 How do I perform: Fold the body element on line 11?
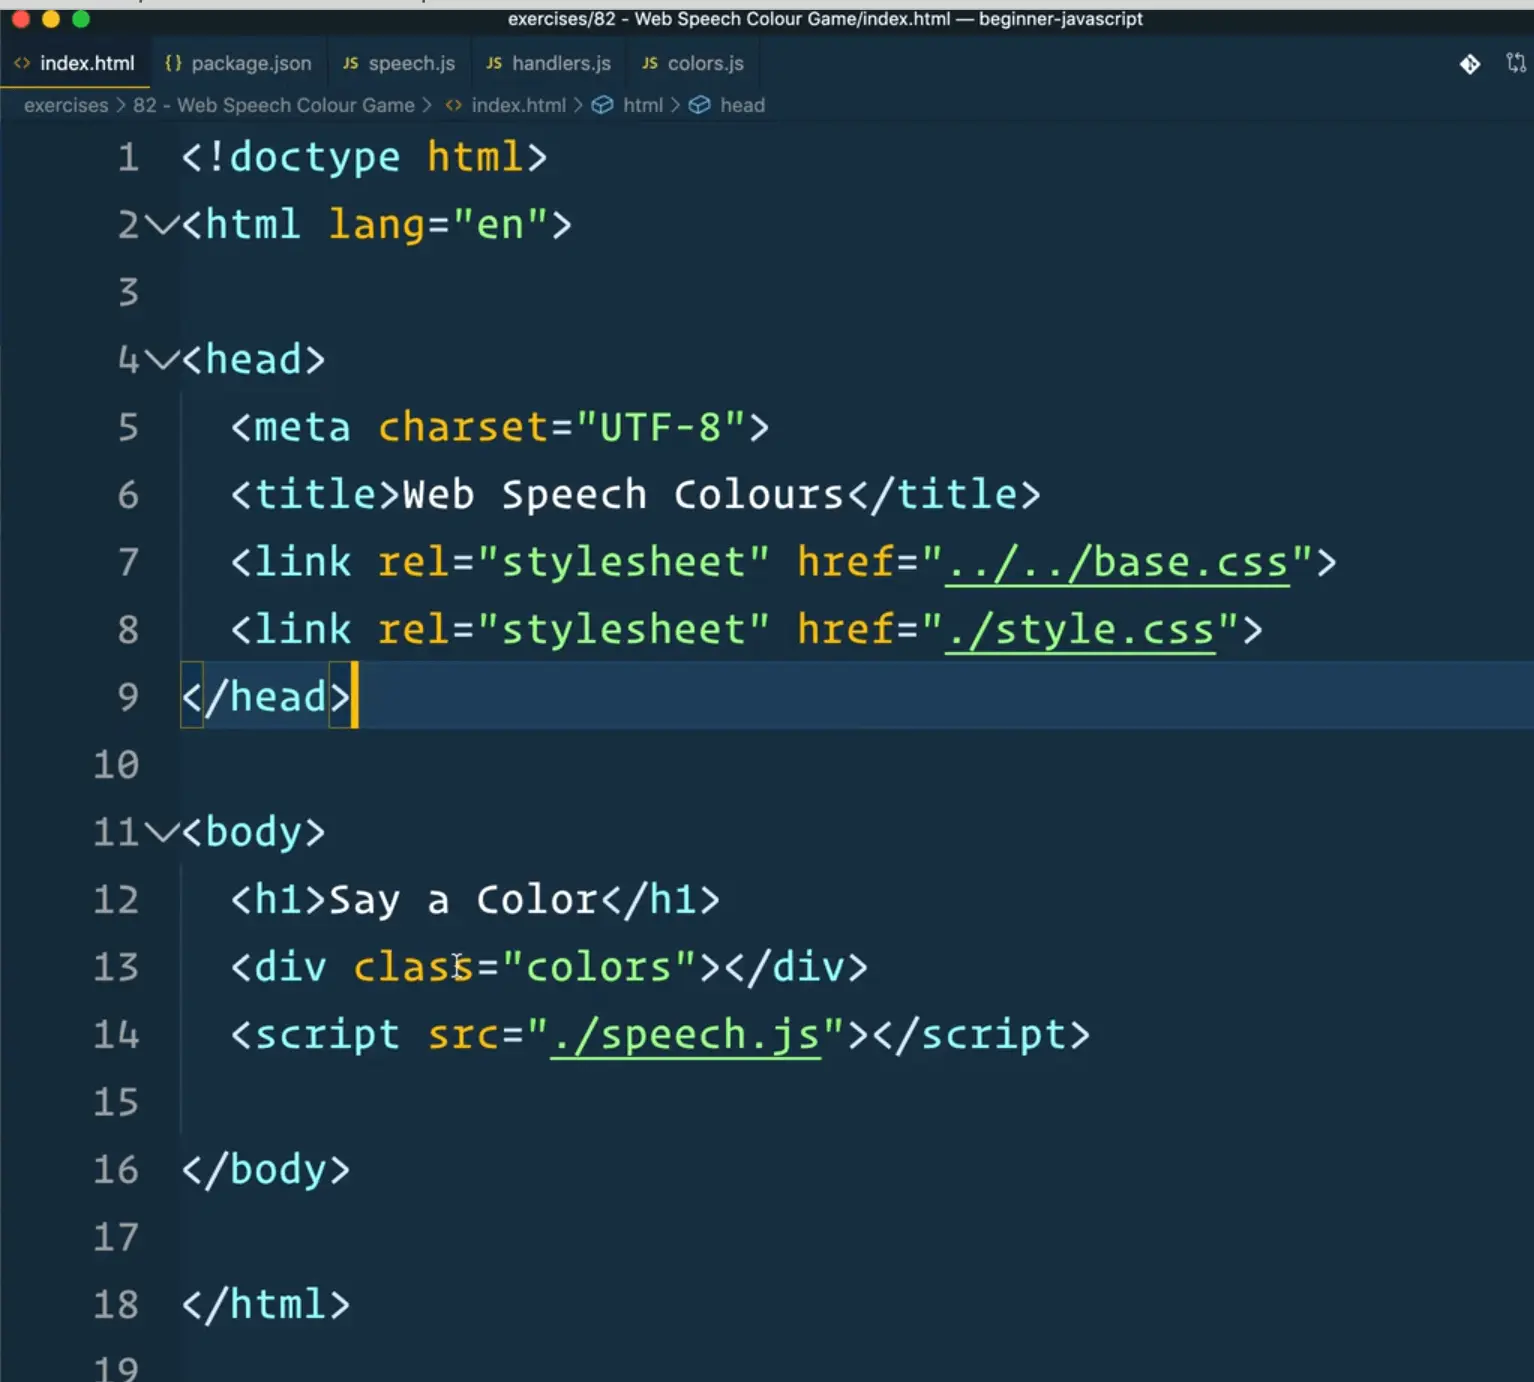tap(161, 832)
